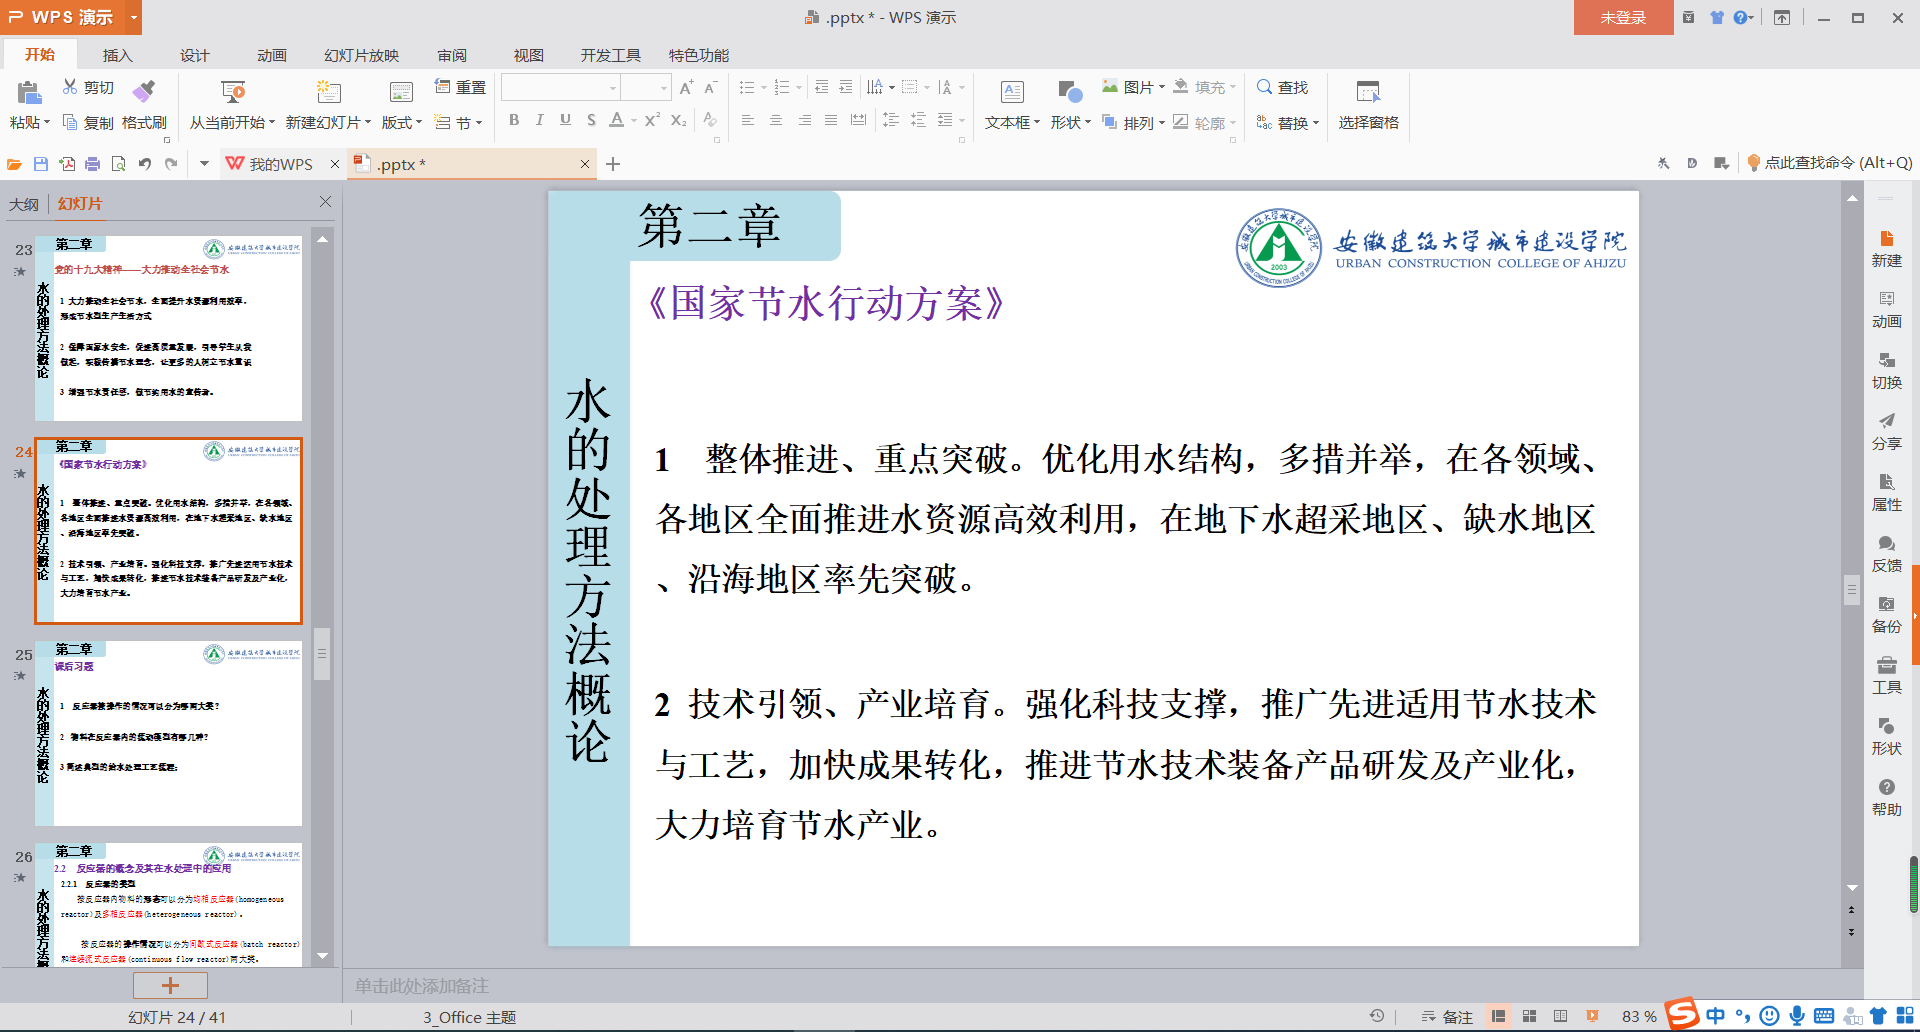Click the Notes (备注) button in status bar

click(1447, 1016)
